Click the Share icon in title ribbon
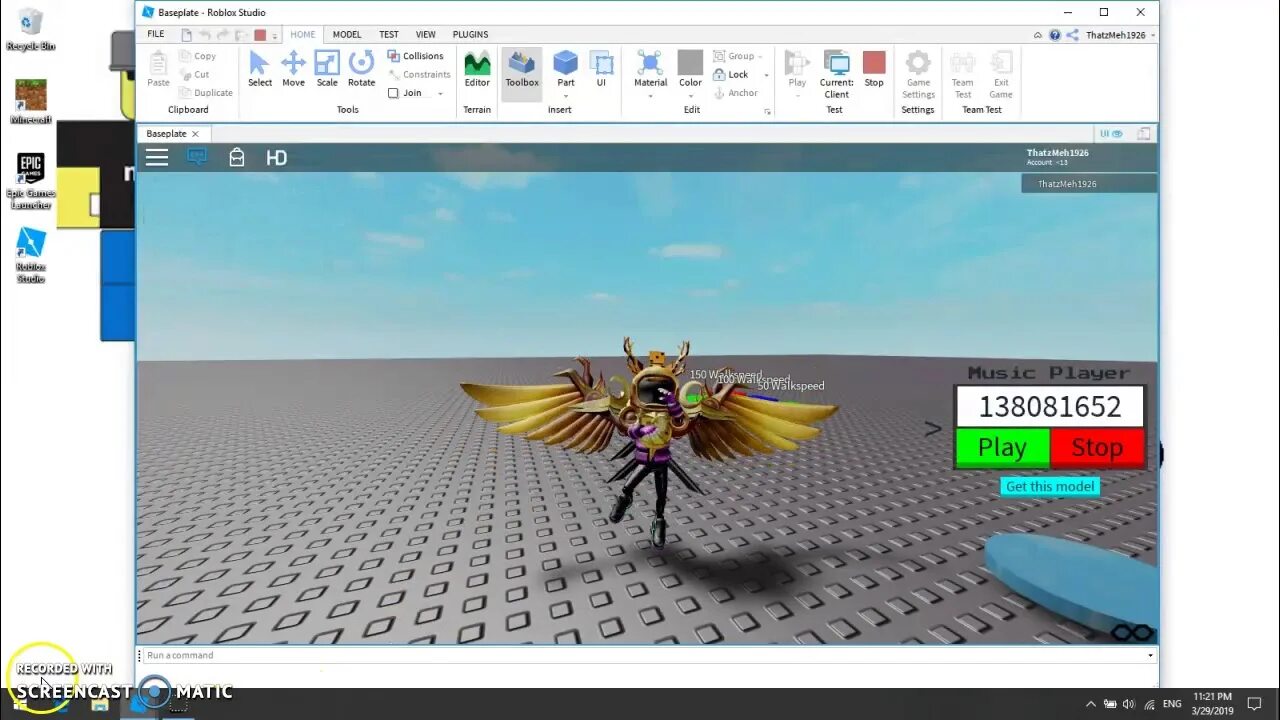Screen dimensions: 1280x720 [1072, 35]
